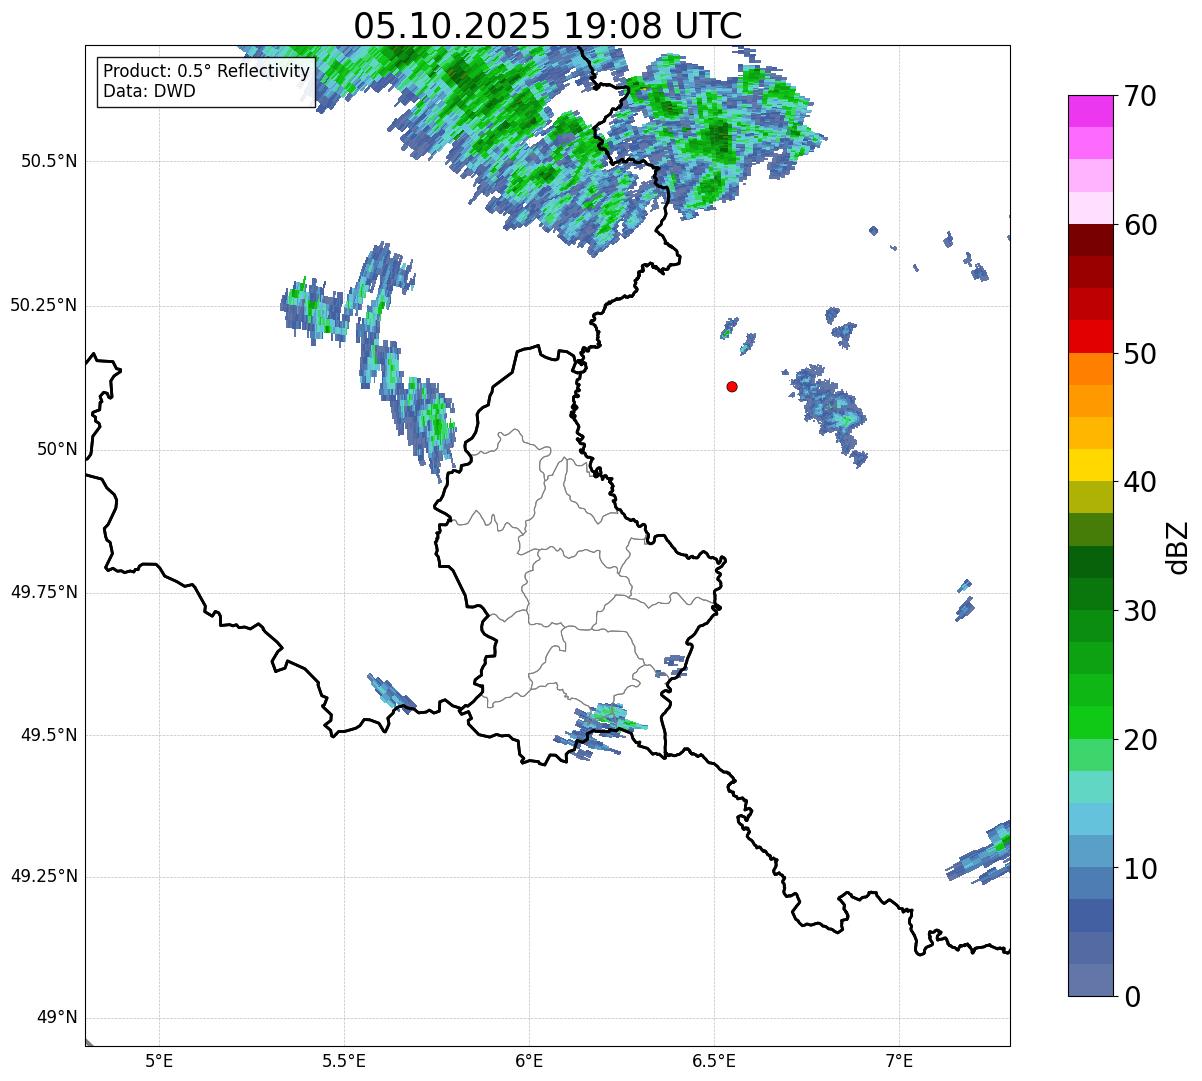Click the "Data: DWD" text
This screenshot has height=1081, width=1202.
pyautogui.click(x=149, y=91)
